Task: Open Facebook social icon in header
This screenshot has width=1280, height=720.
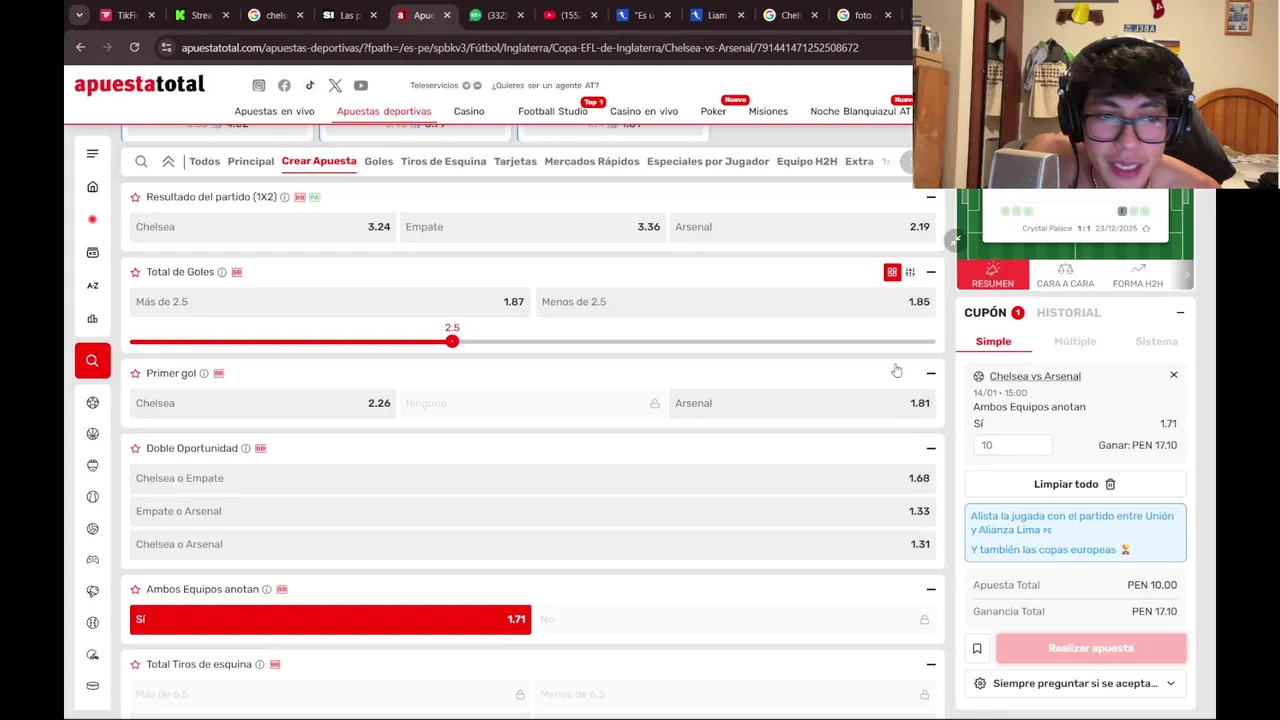Action: coord(284,86)
